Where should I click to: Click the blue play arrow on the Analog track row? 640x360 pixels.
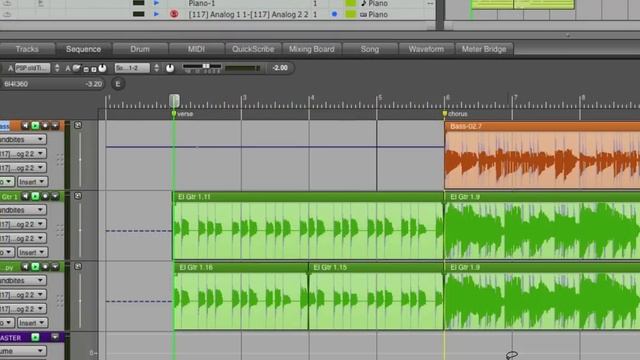(x=156, y=14)
